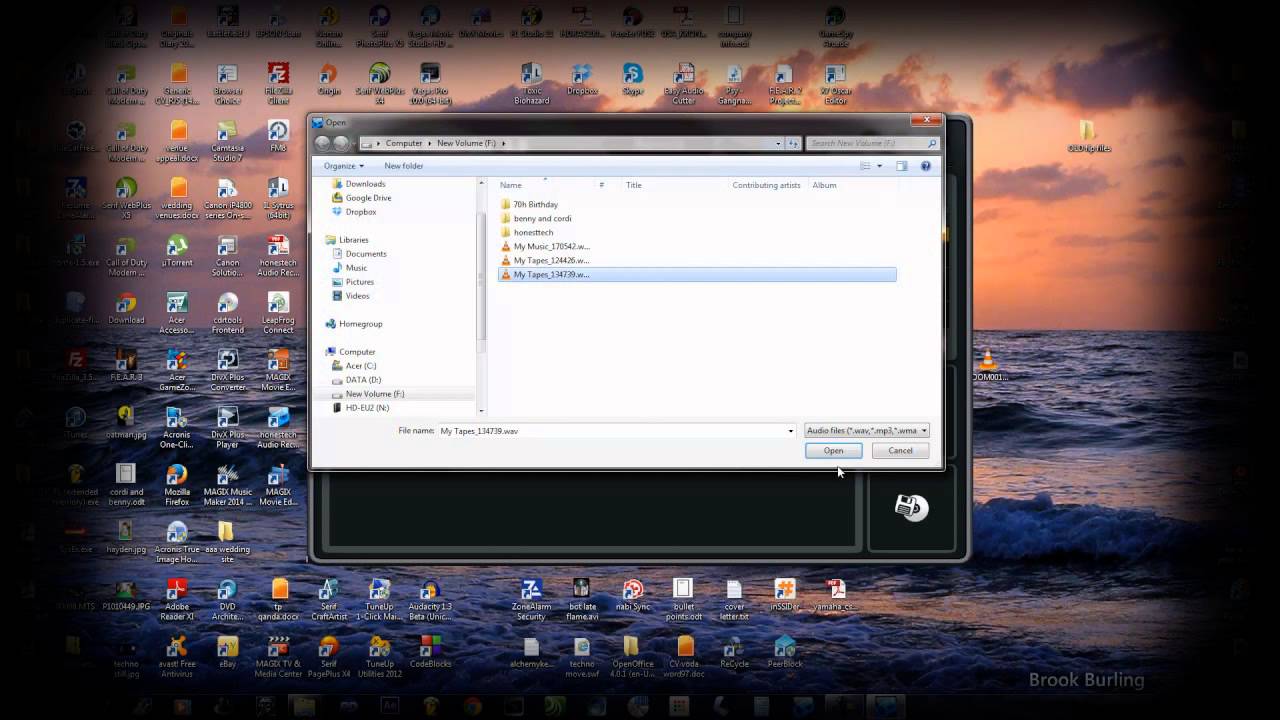Open the selected file with the Open button

pyautogui.click(x=833, y=450)
